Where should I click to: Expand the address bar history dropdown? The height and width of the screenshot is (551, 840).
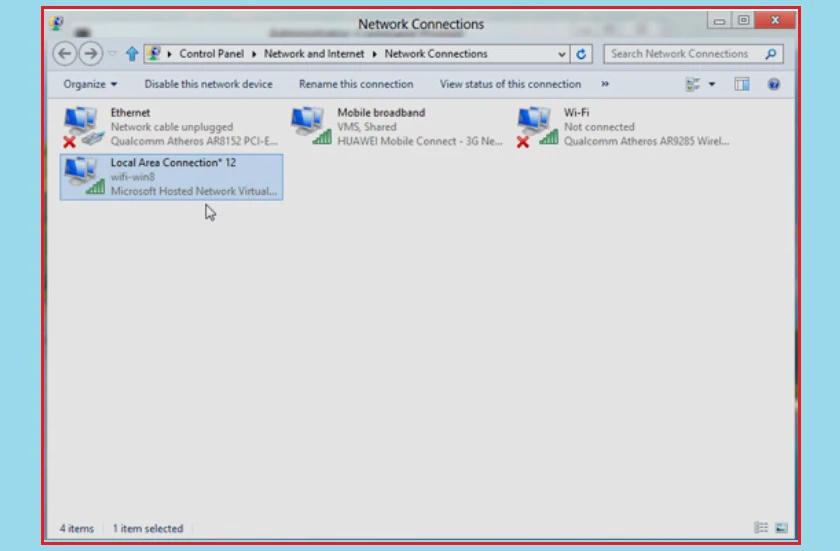561,54
